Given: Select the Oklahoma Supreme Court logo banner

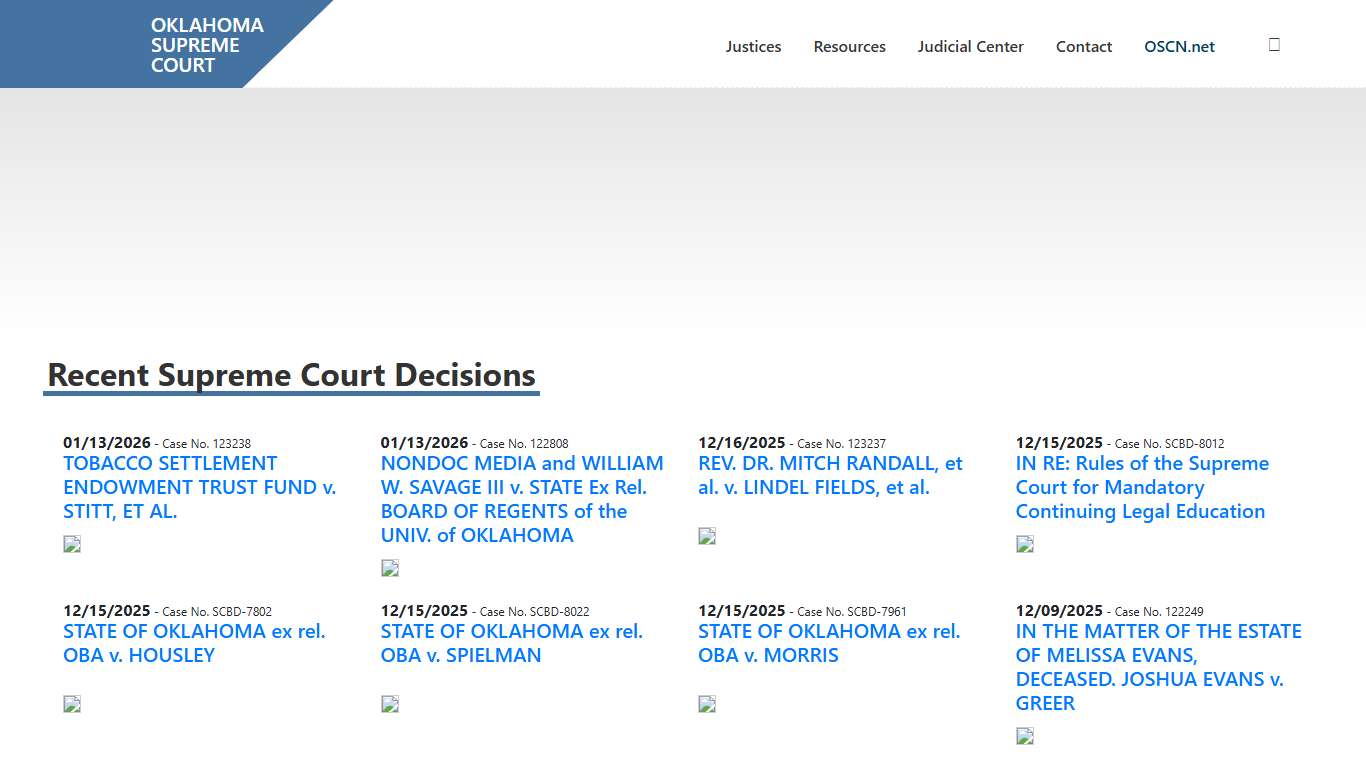Looking at the screenshot, I should tap(207, 44).
